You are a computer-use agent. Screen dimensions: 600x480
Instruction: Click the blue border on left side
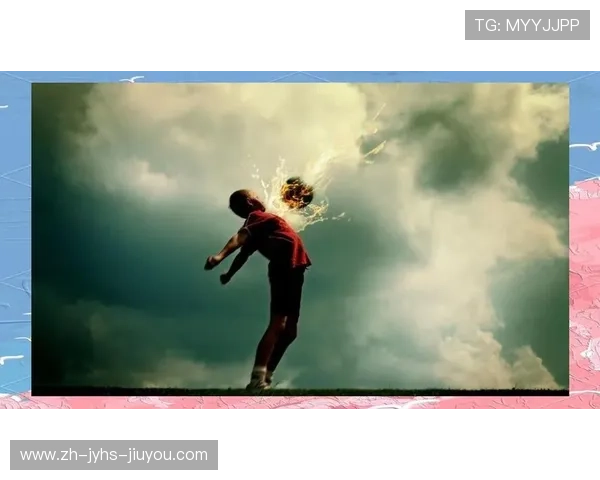(15, 230)
